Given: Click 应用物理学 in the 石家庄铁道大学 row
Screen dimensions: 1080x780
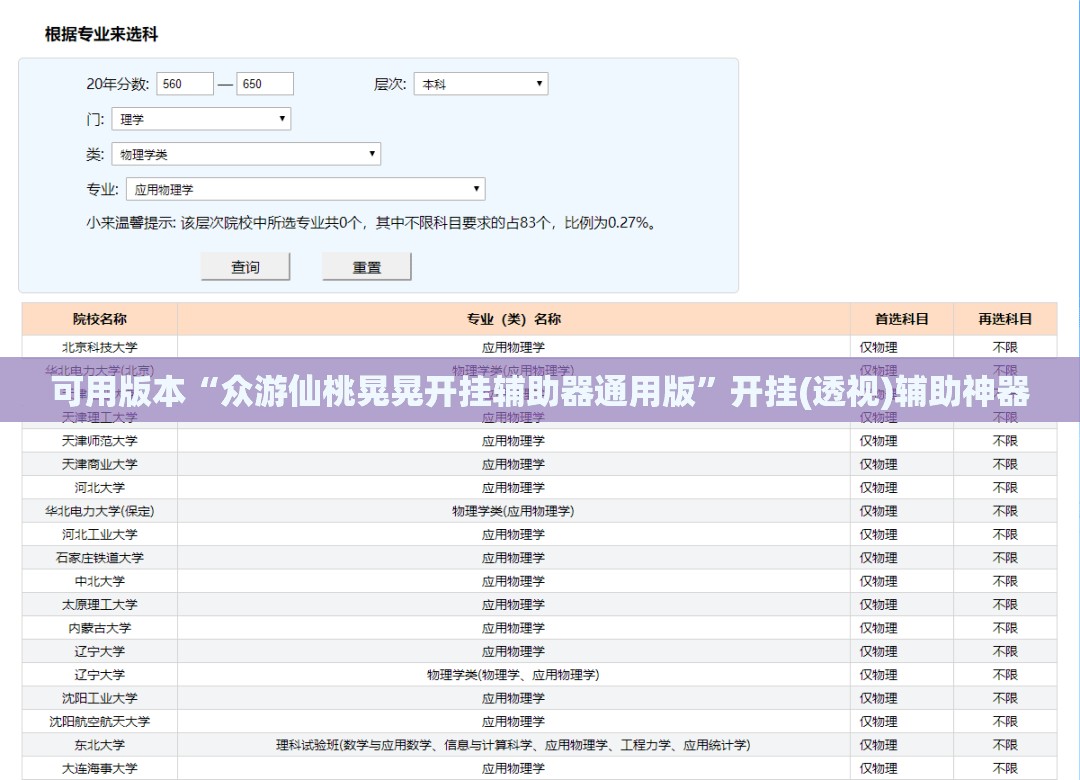Looking at the screenshot, I should click(513, 558).
